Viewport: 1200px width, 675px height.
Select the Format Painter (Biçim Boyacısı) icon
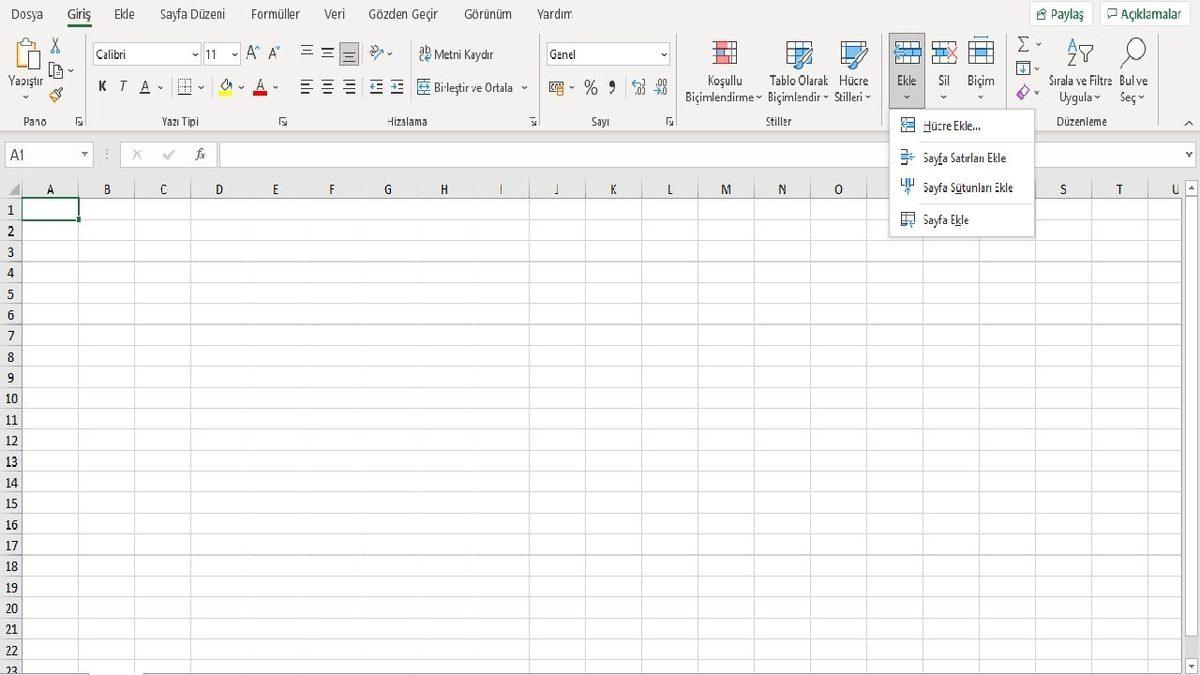[57, 95]
